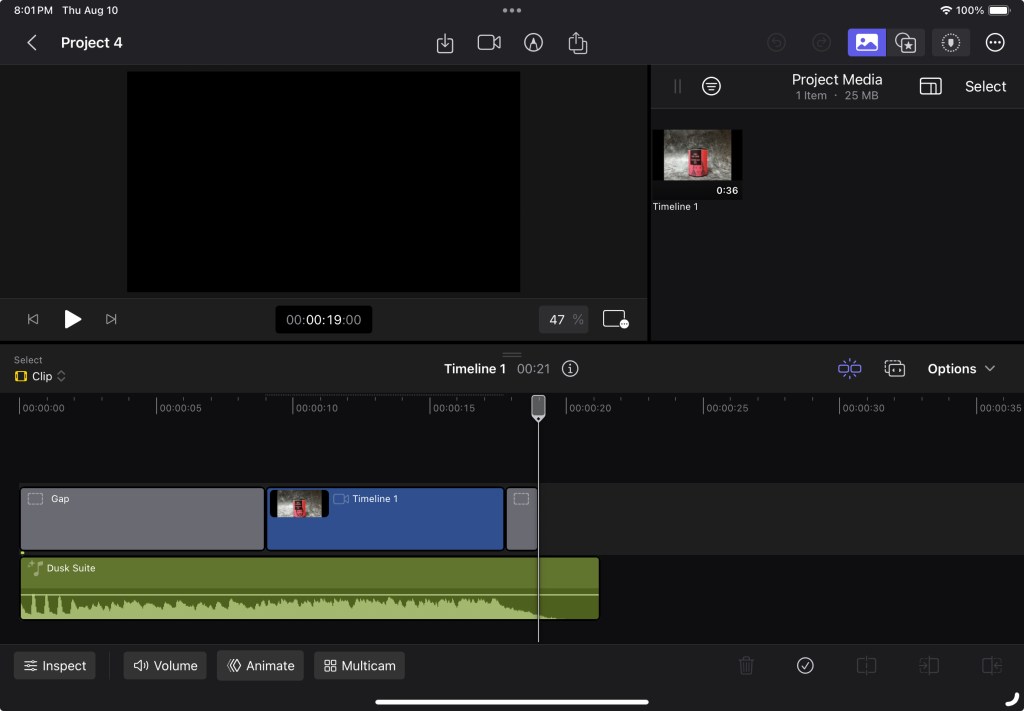Toggle the photos media browser button
The width and height of the screenshot is (1024, 711).
(x=866, y=43)
